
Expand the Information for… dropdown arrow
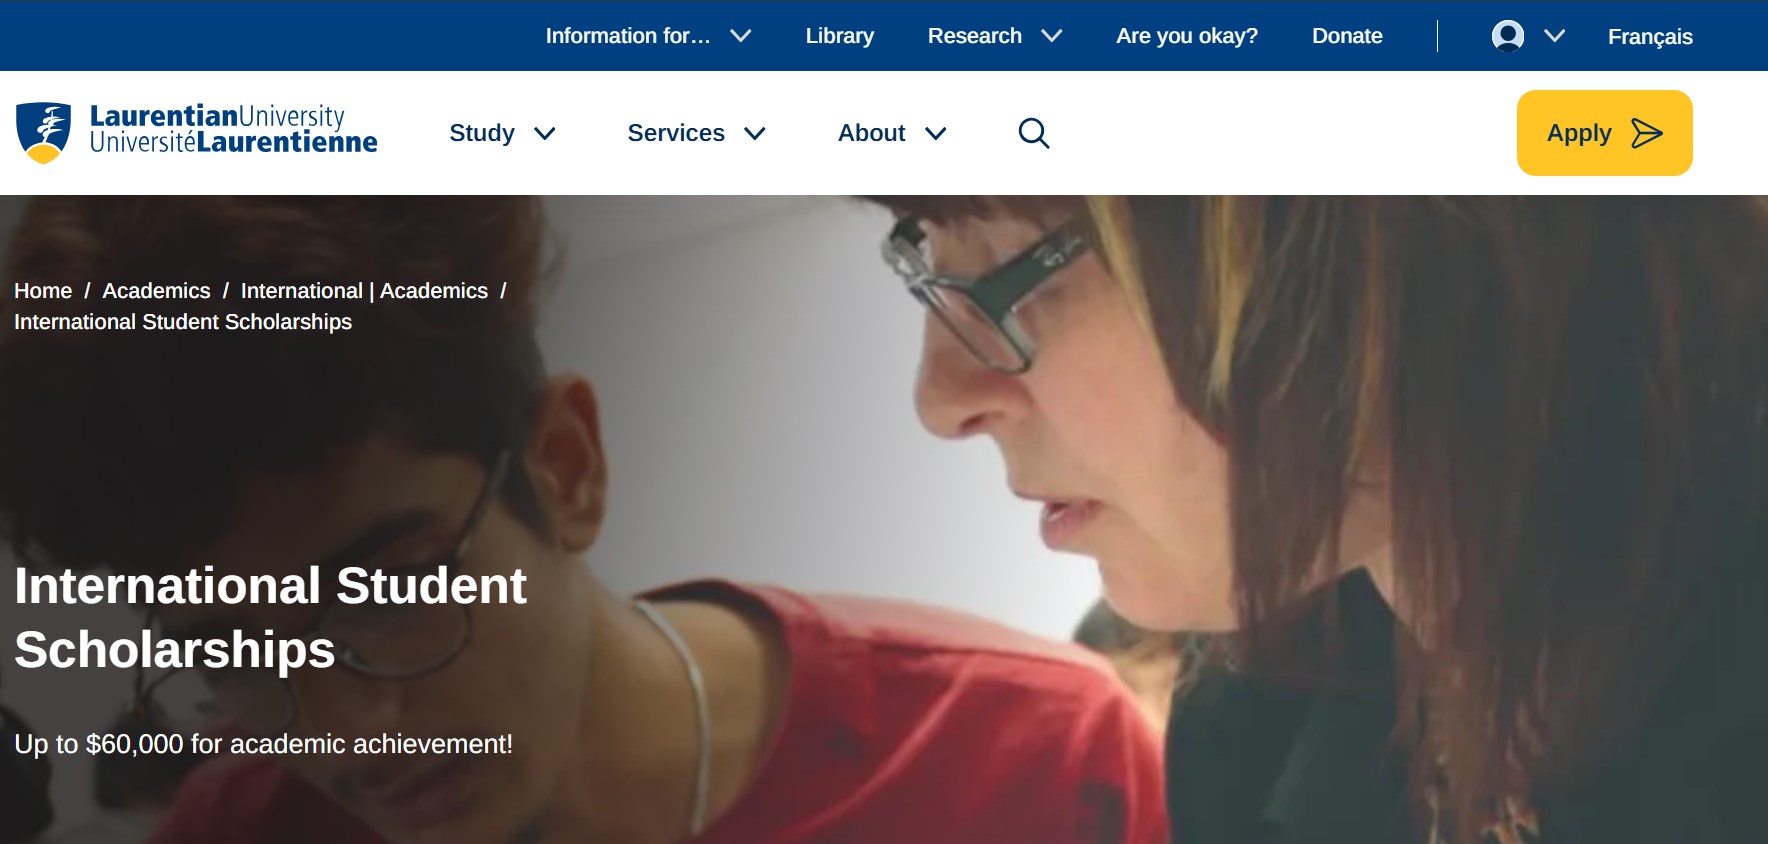740,36
